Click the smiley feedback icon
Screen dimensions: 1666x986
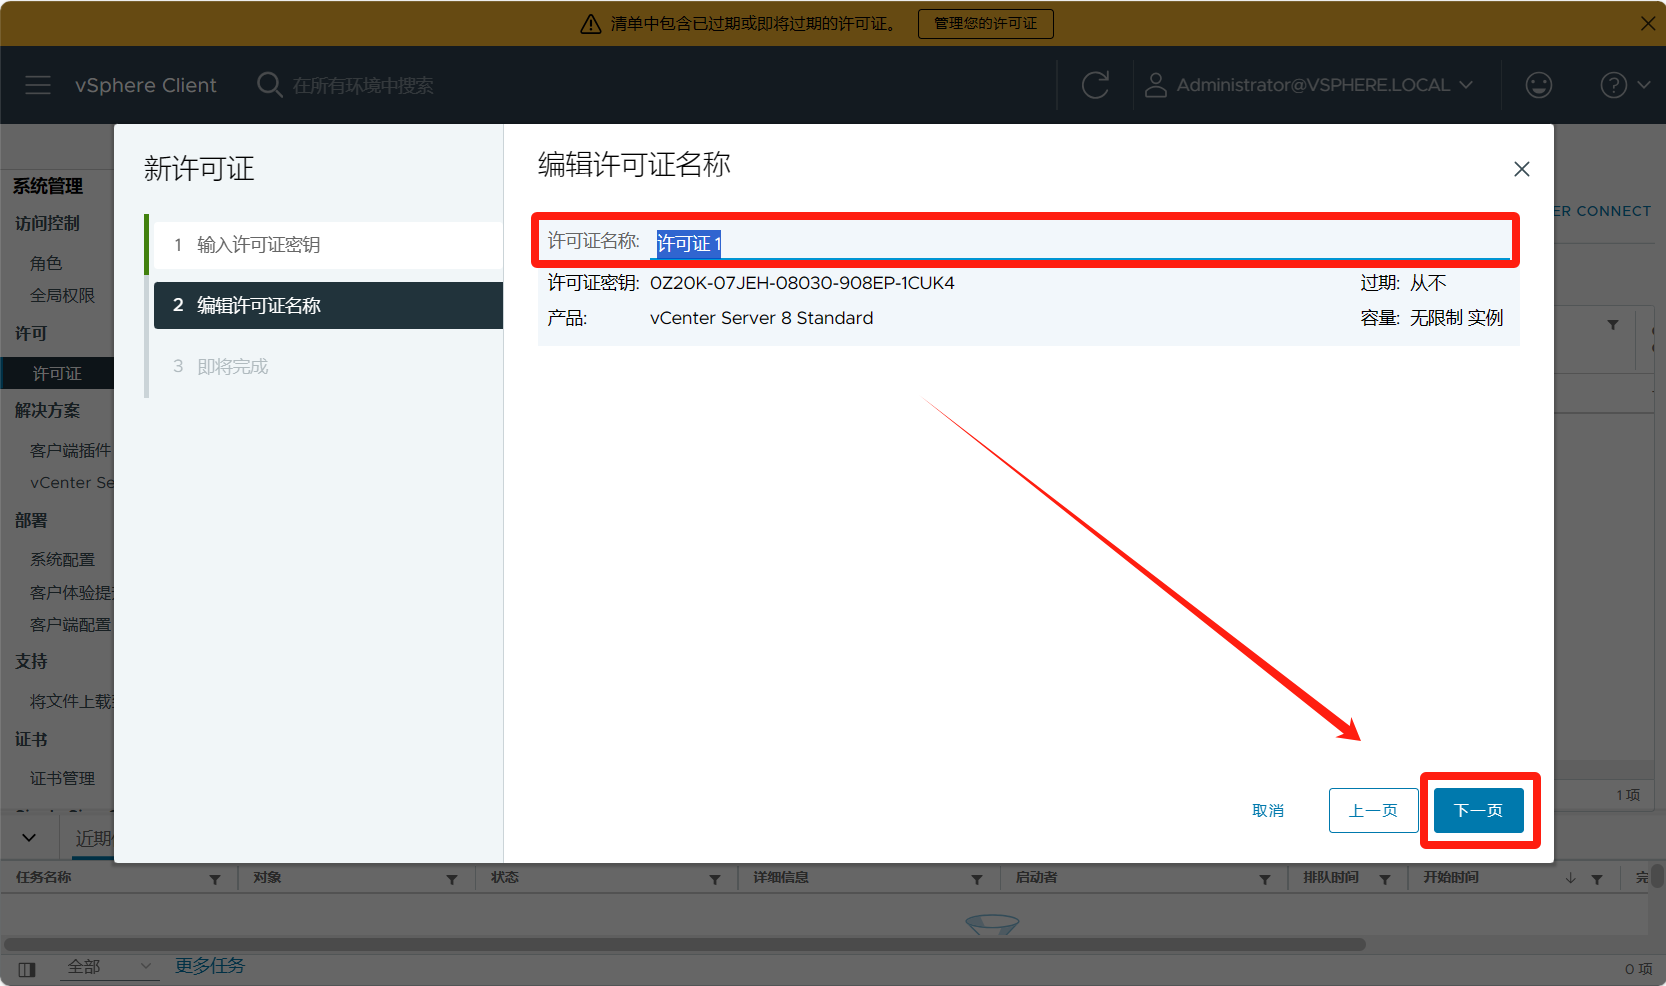(x=1538, y=85)
